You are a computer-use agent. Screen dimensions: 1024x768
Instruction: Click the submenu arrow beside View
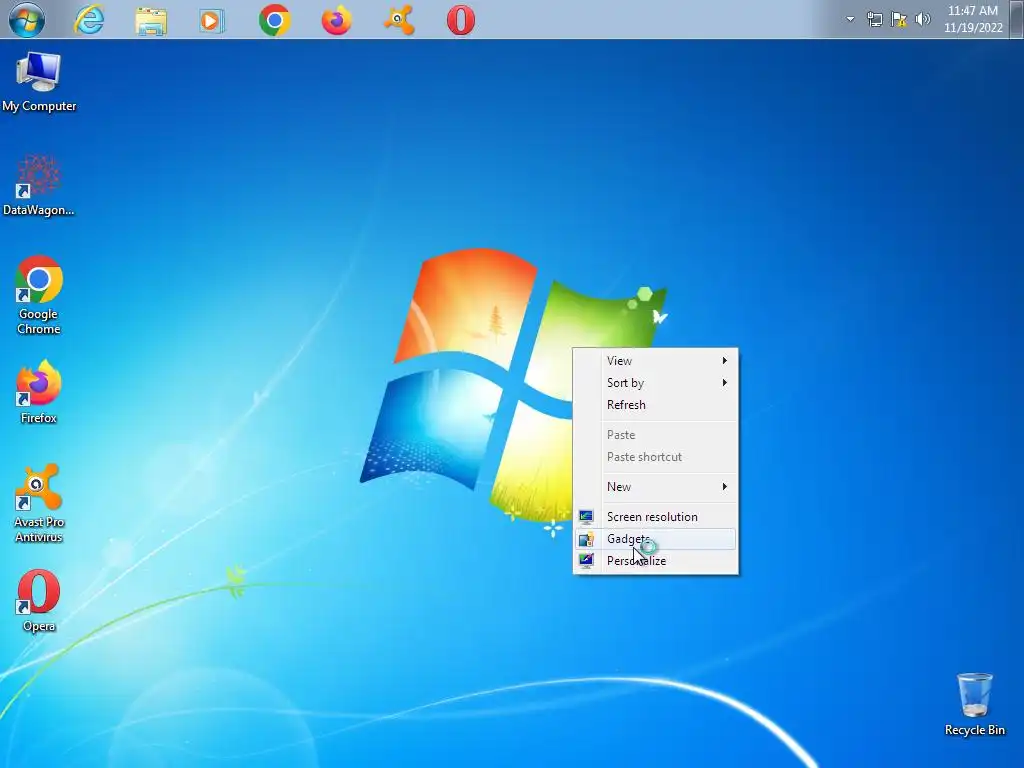tap(724, 360)
